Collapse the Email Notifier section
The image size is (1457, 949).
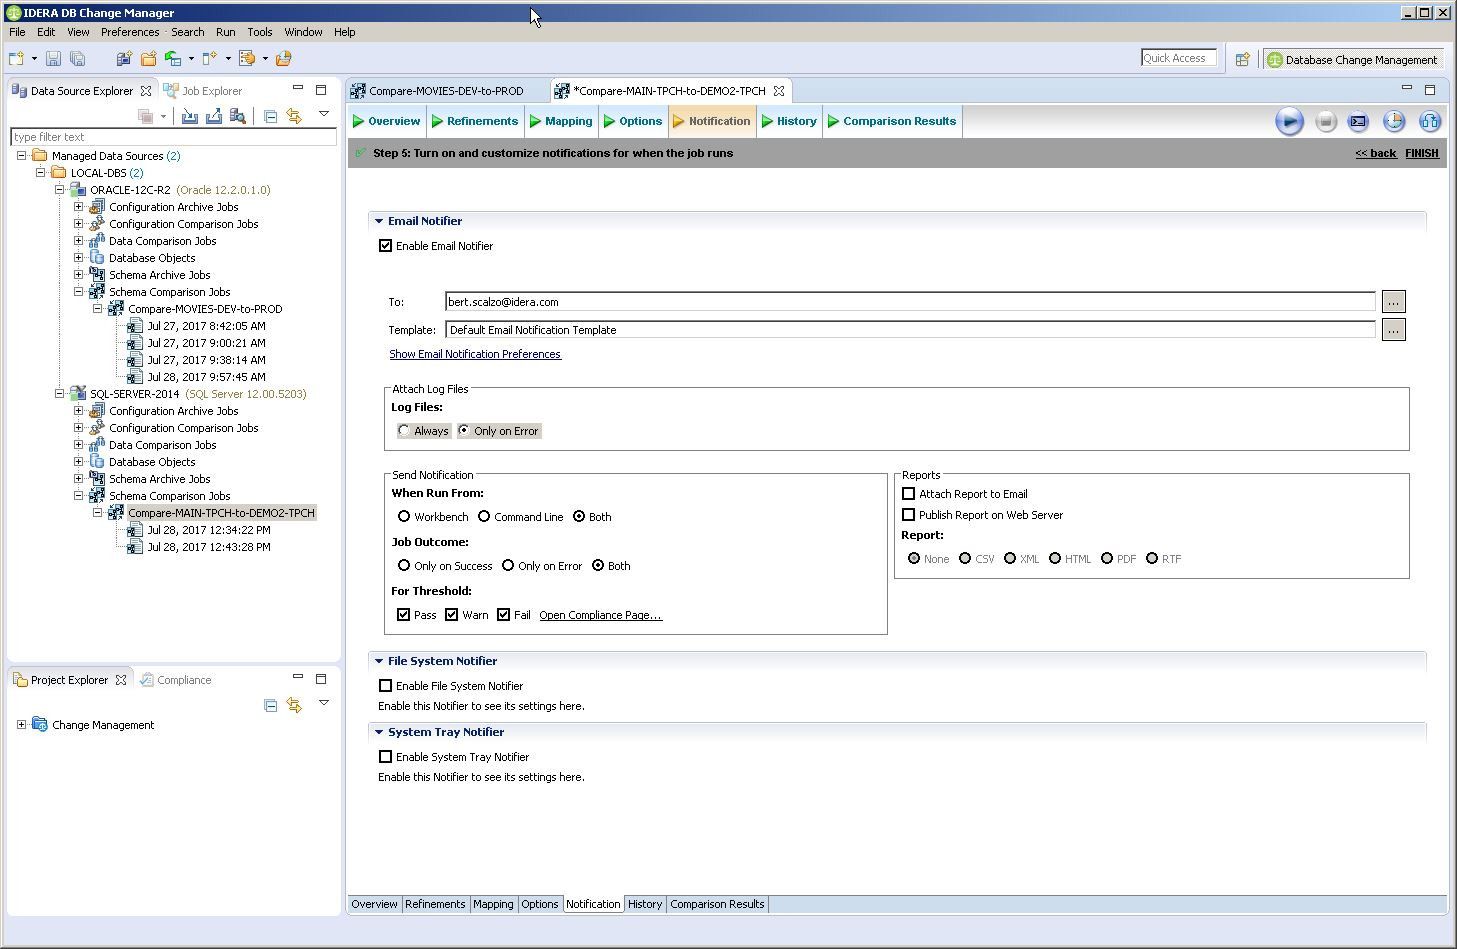pos(379,221)
